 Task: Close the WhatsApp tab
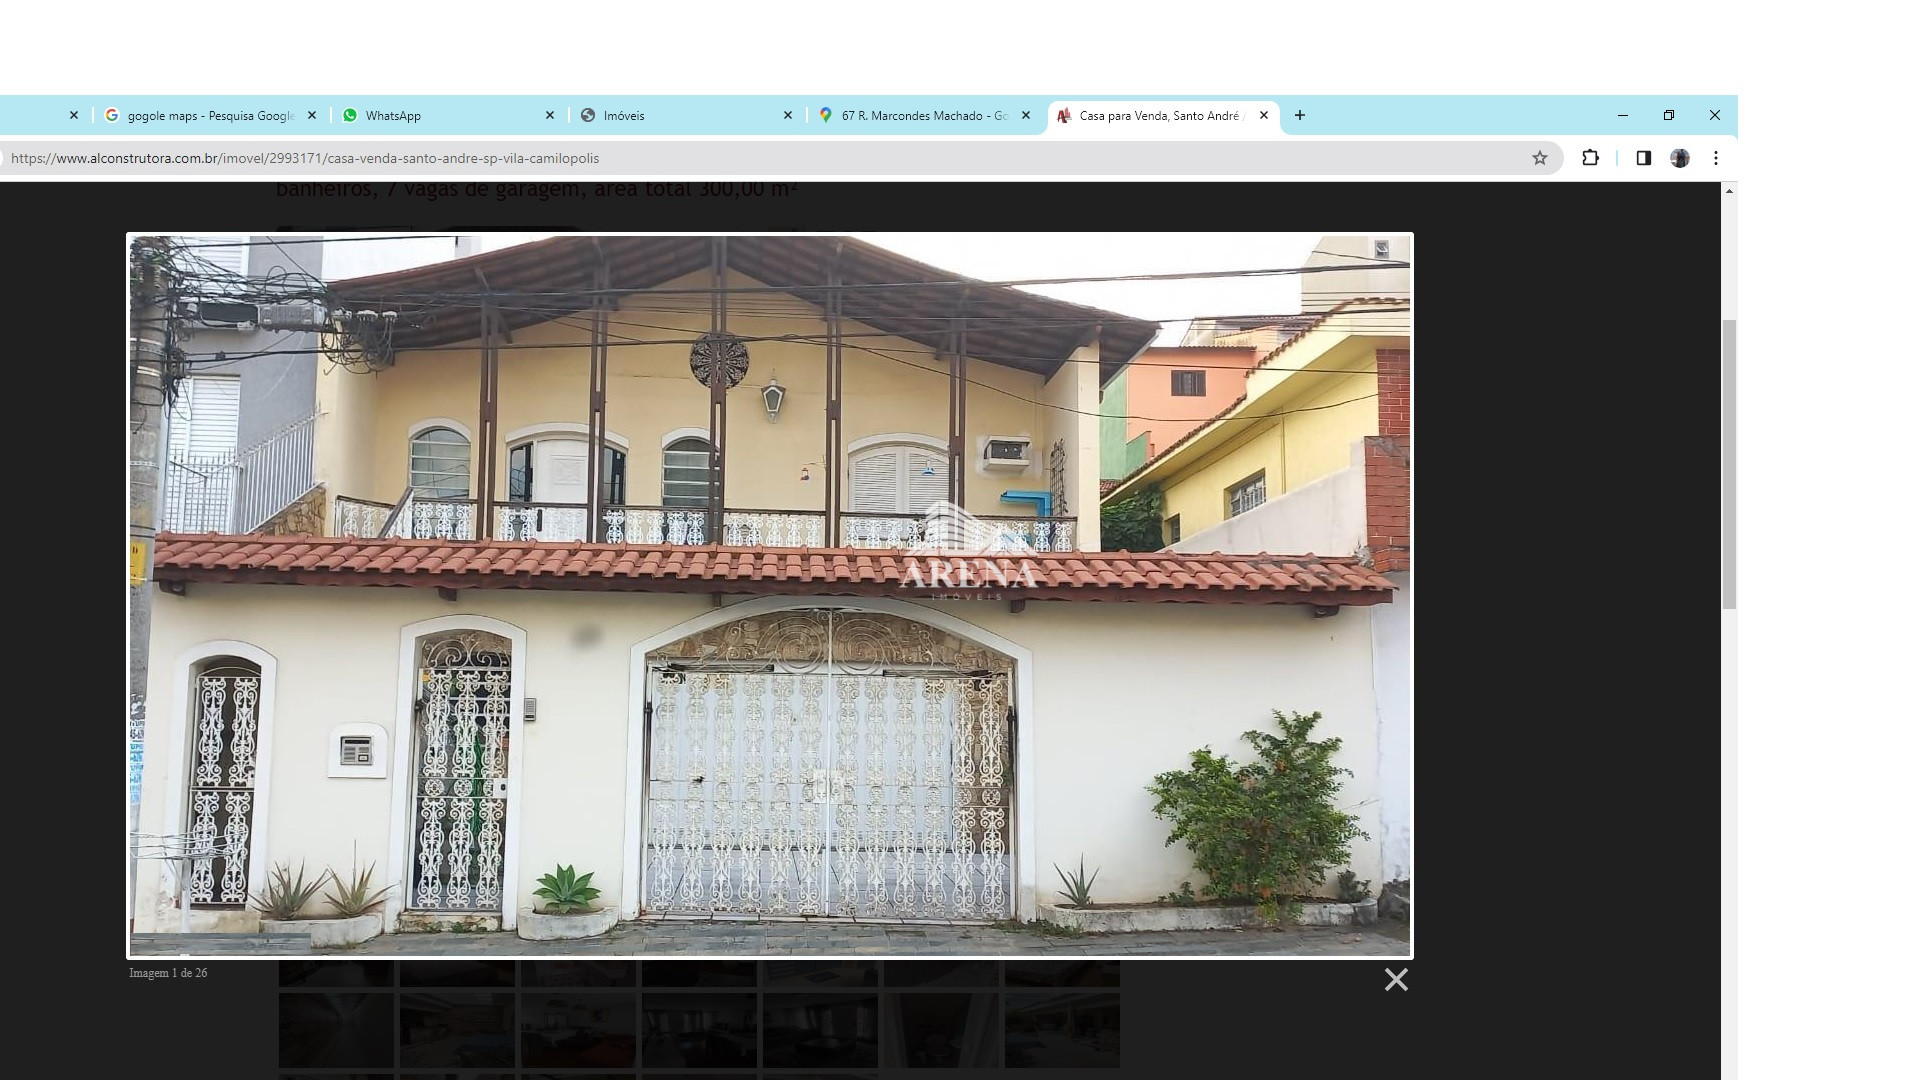tap(550, 116)
